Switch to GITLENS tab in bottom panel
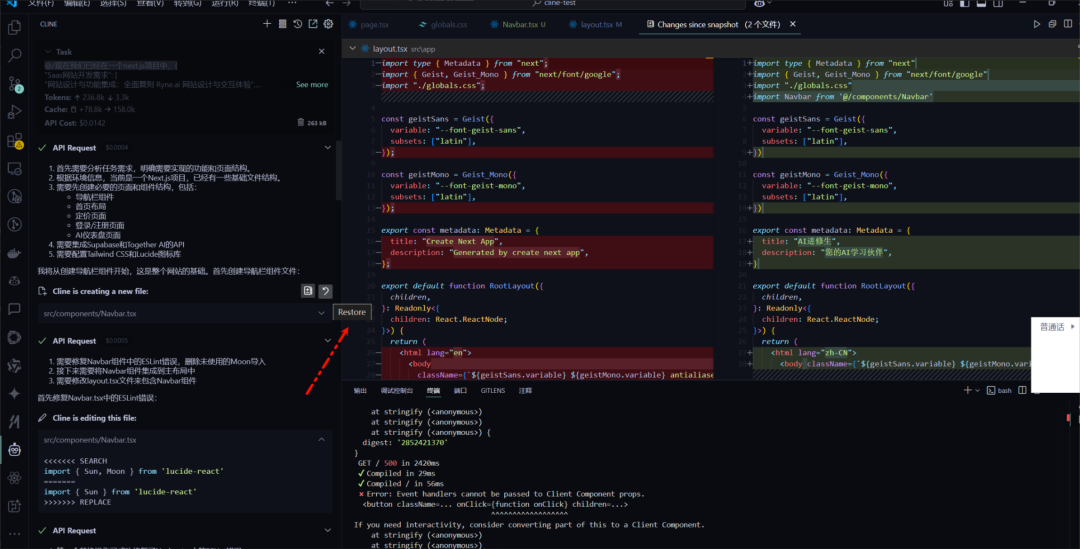The height and width of the screenshot is (549, 1080). (493, 391)
